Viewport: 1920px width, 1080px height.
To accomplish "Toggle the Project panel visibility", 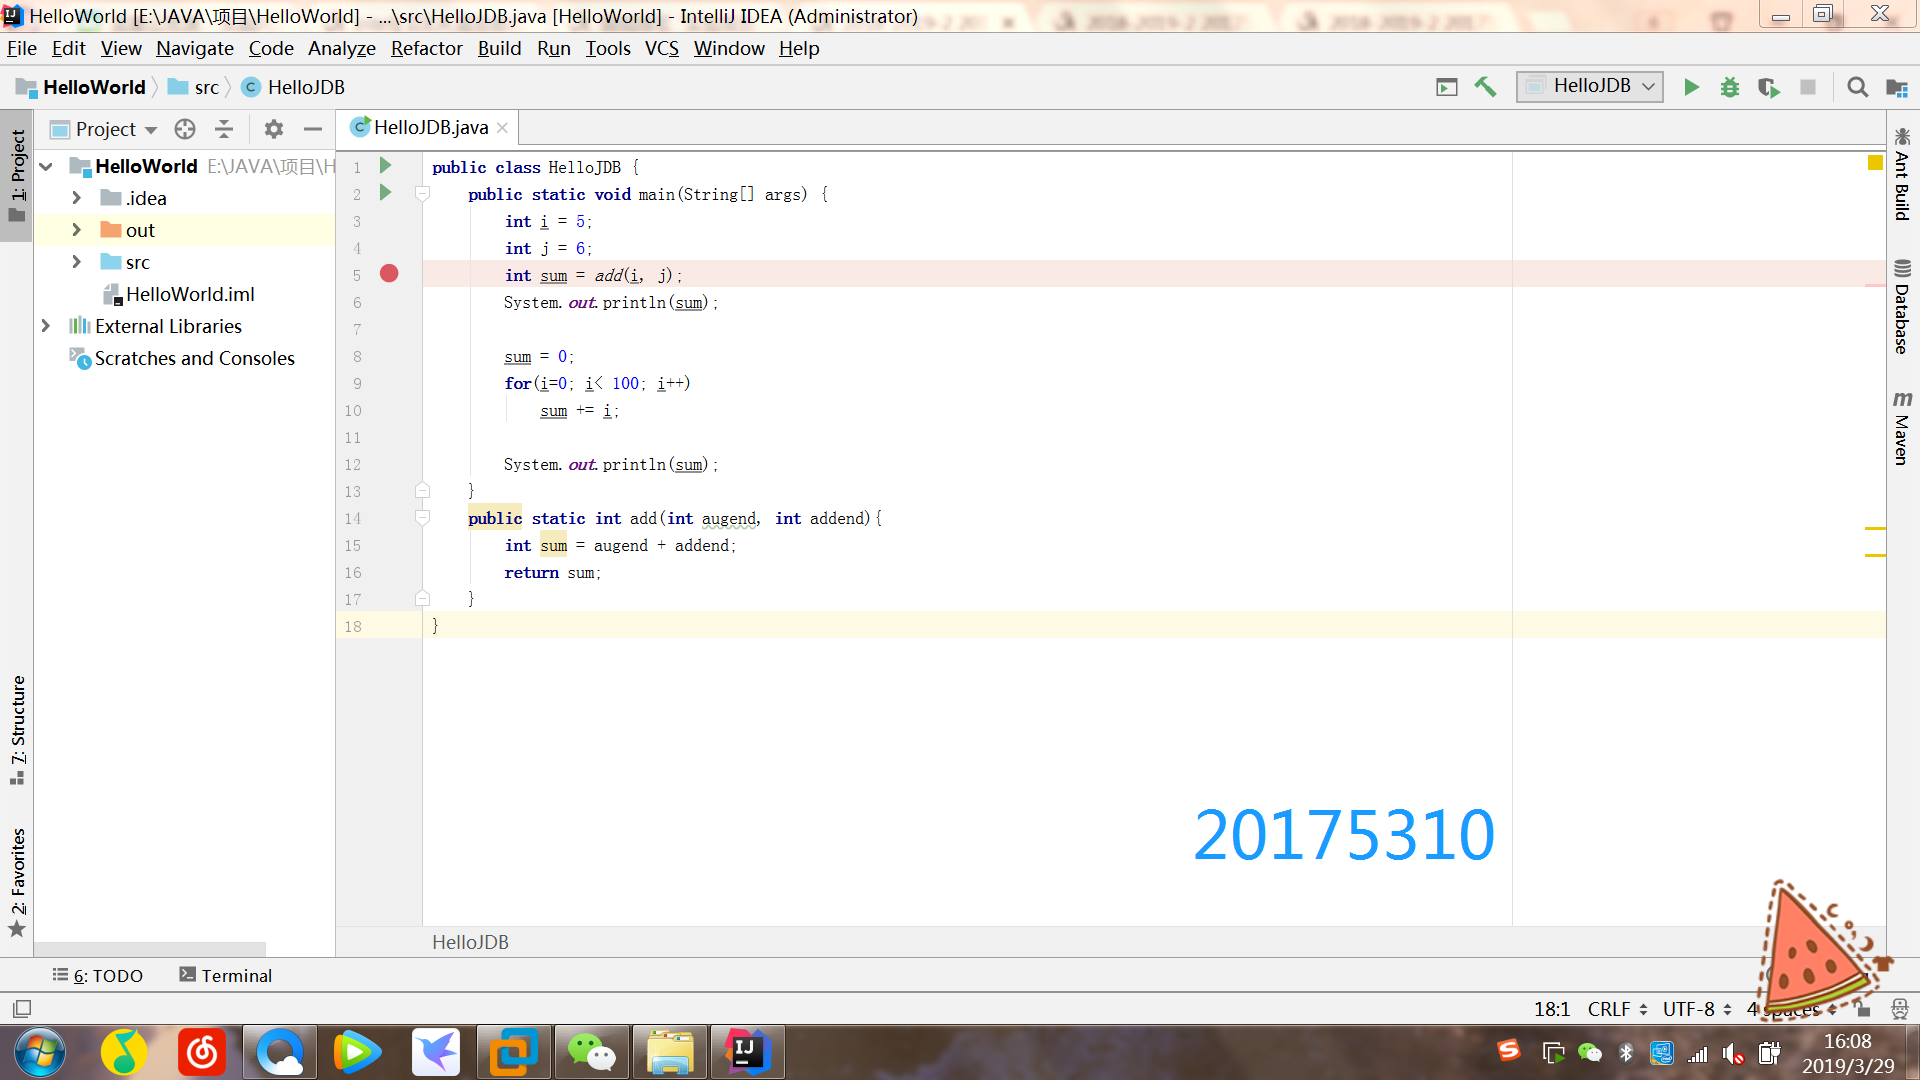I will pyautogui.click(x=18, y=173).
